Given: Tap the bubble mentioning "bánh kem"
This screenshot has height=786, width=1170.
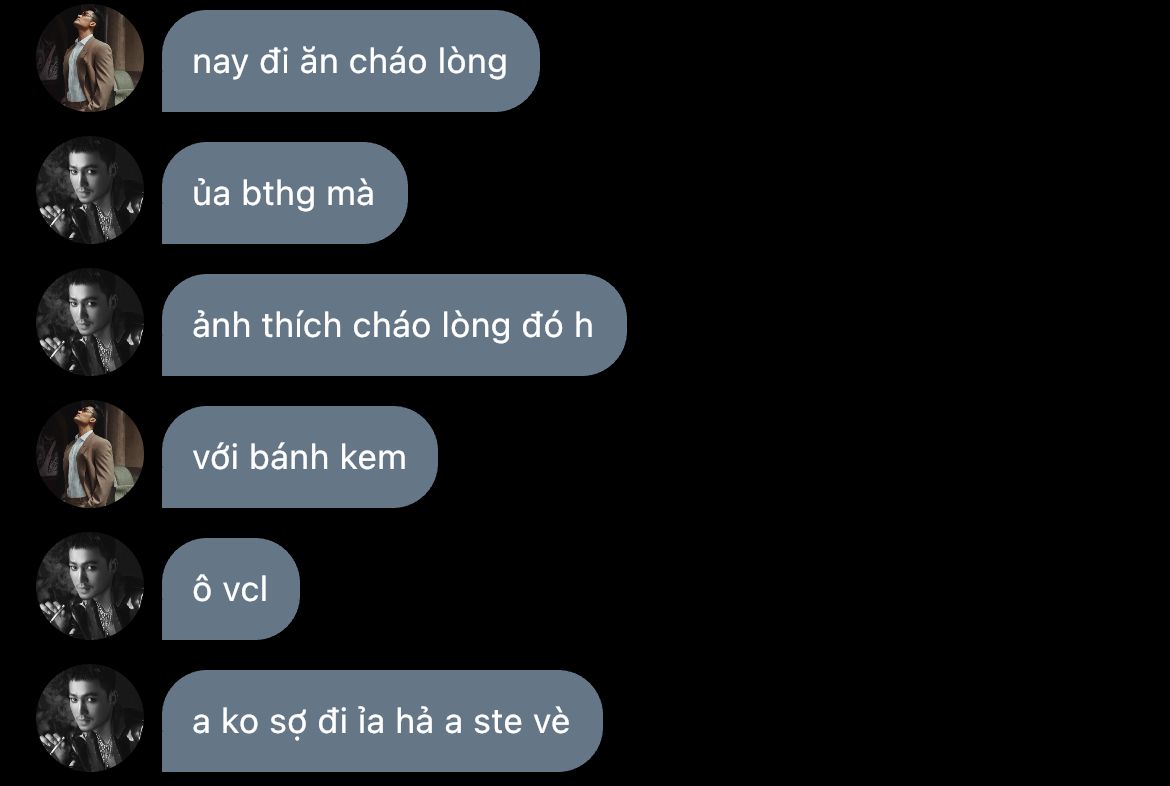Looking at the screenshot, I should 299,458.
